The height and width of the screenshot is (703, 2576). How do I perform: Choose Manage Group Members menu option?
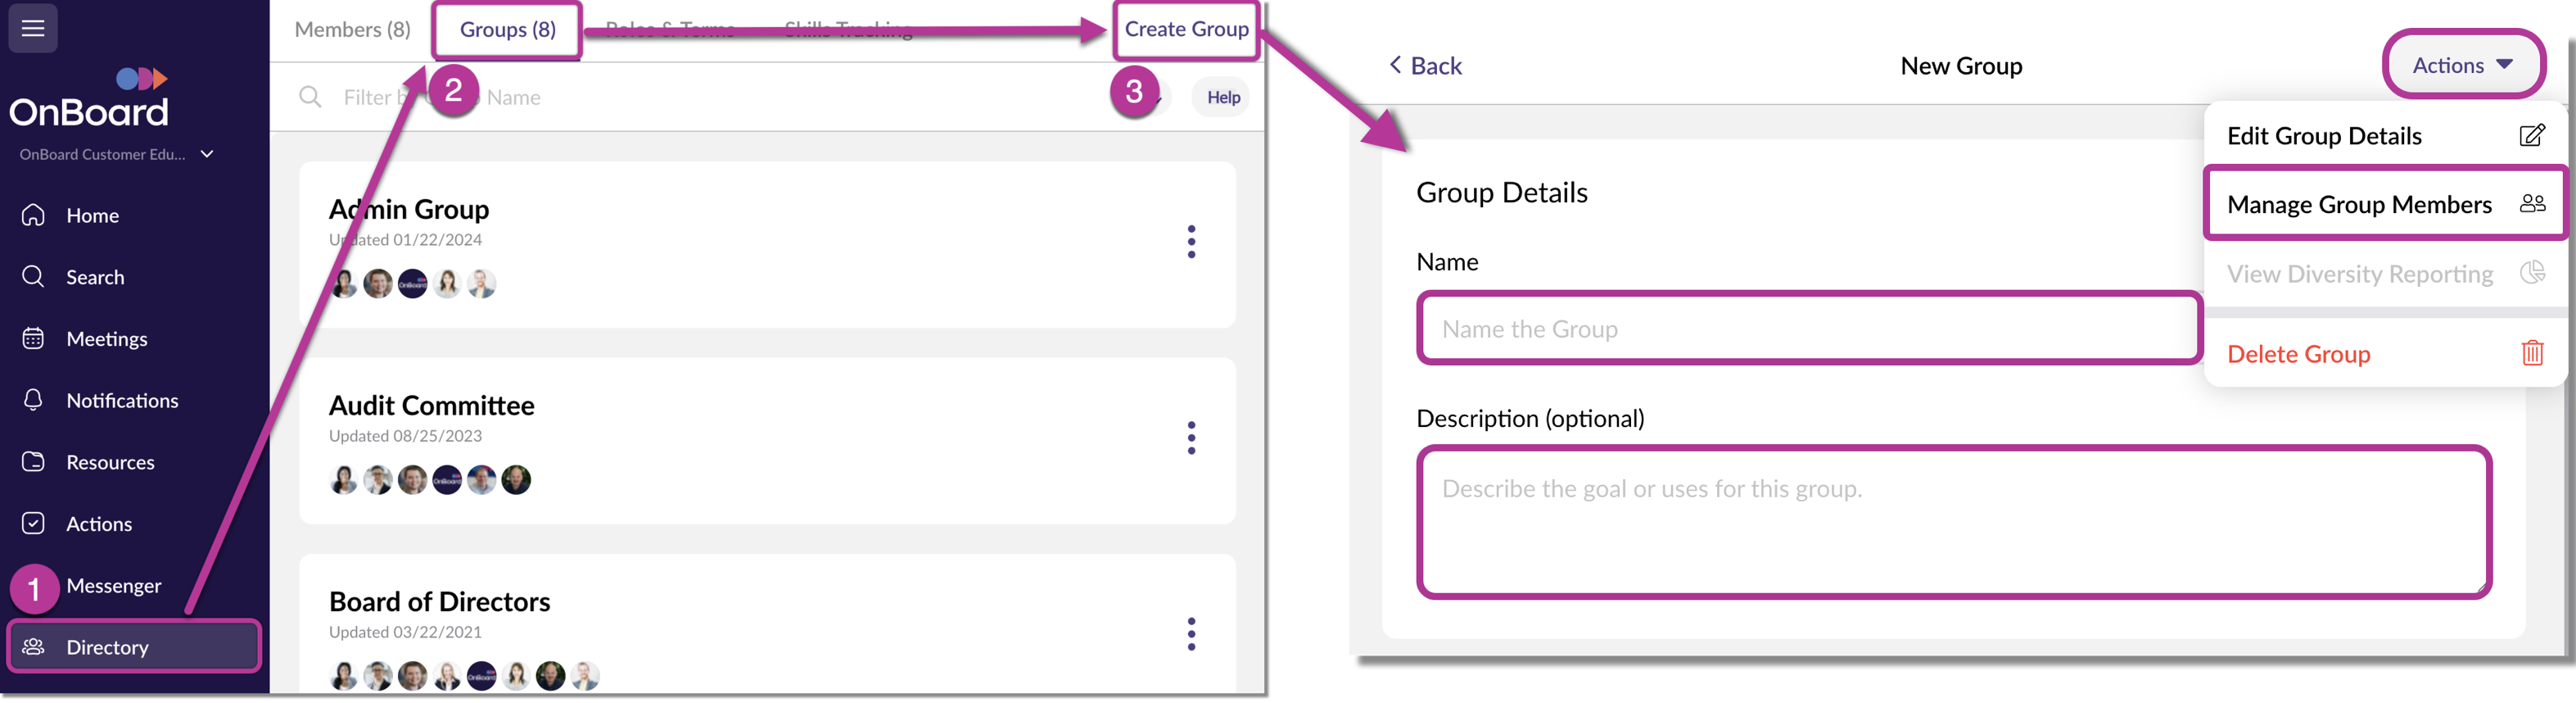point(2385,204)
